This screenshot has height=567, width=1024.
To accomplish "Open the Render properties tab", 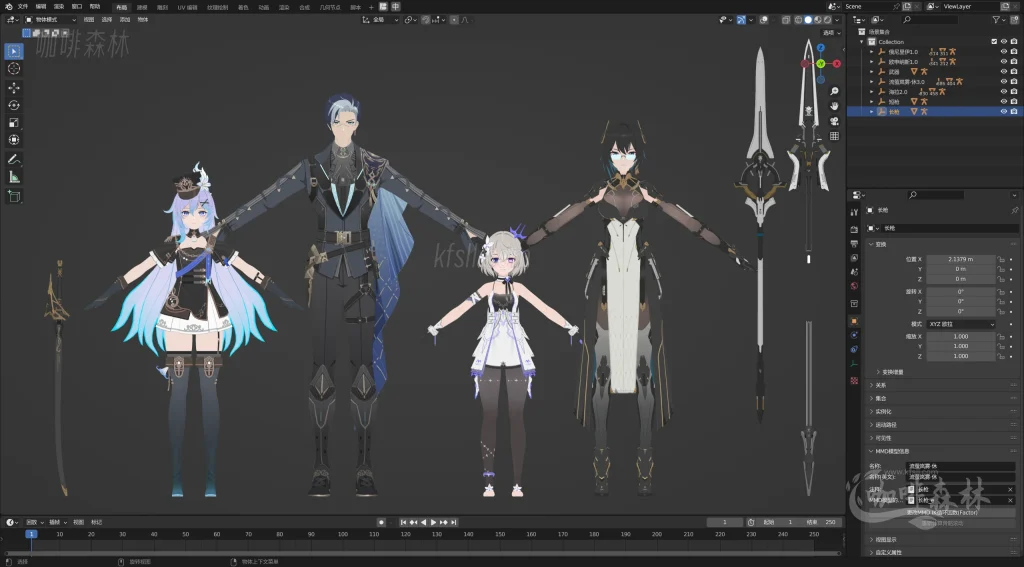I will click(854, 229).
